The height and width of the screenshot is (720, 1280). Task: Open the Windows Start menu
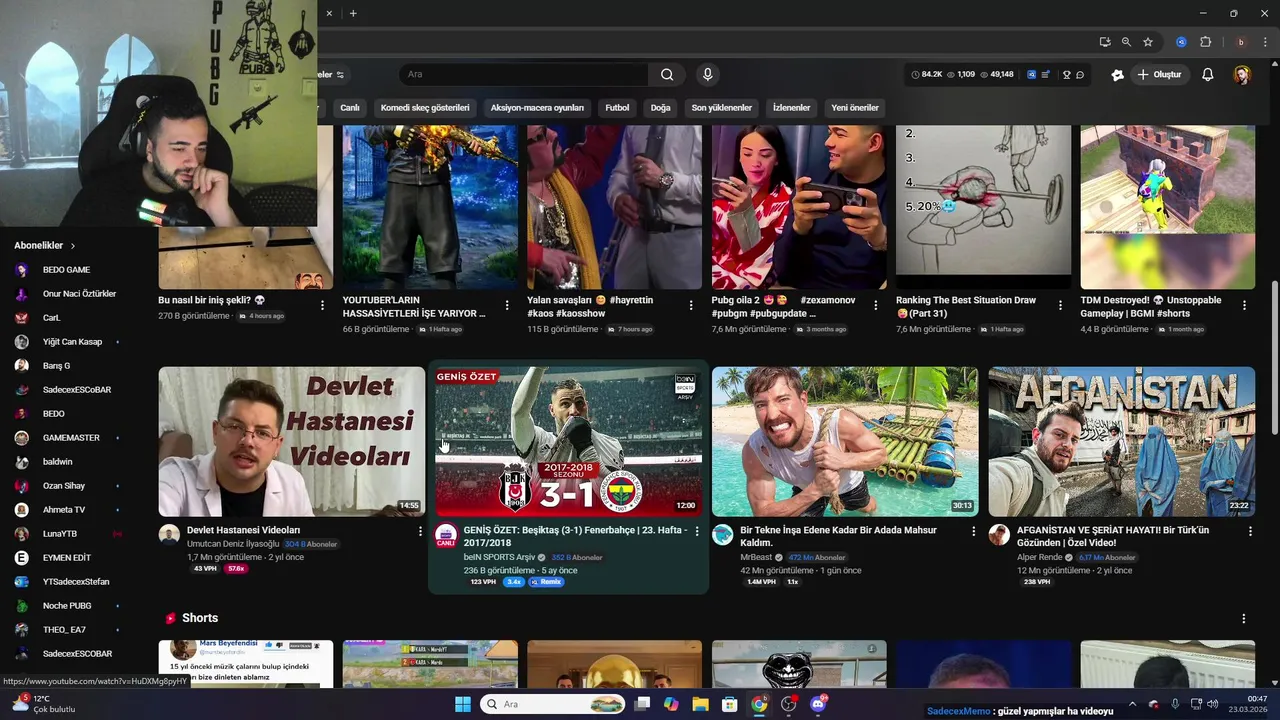(x=463, y=704)
